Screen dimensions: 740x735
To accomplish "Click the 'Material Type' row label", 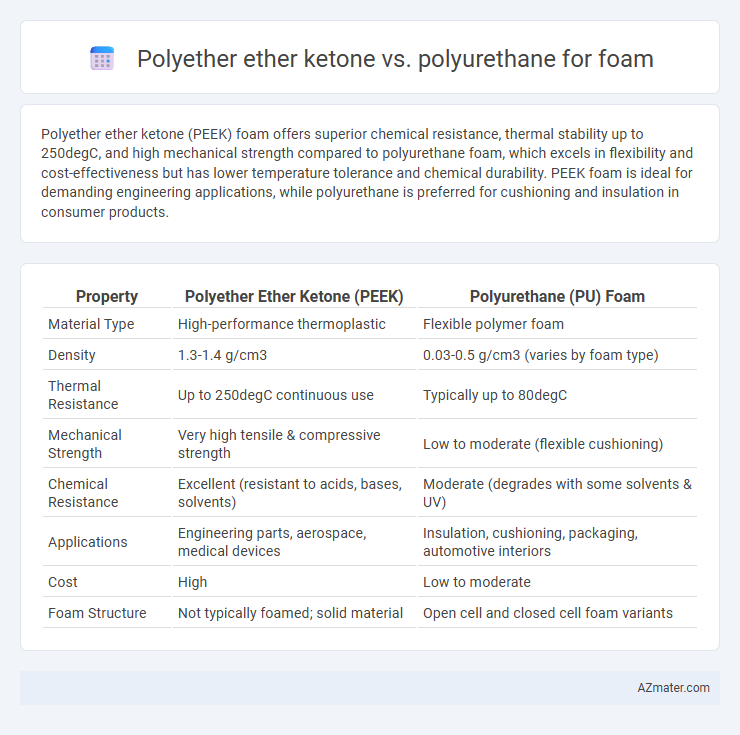I will (91, 324).
